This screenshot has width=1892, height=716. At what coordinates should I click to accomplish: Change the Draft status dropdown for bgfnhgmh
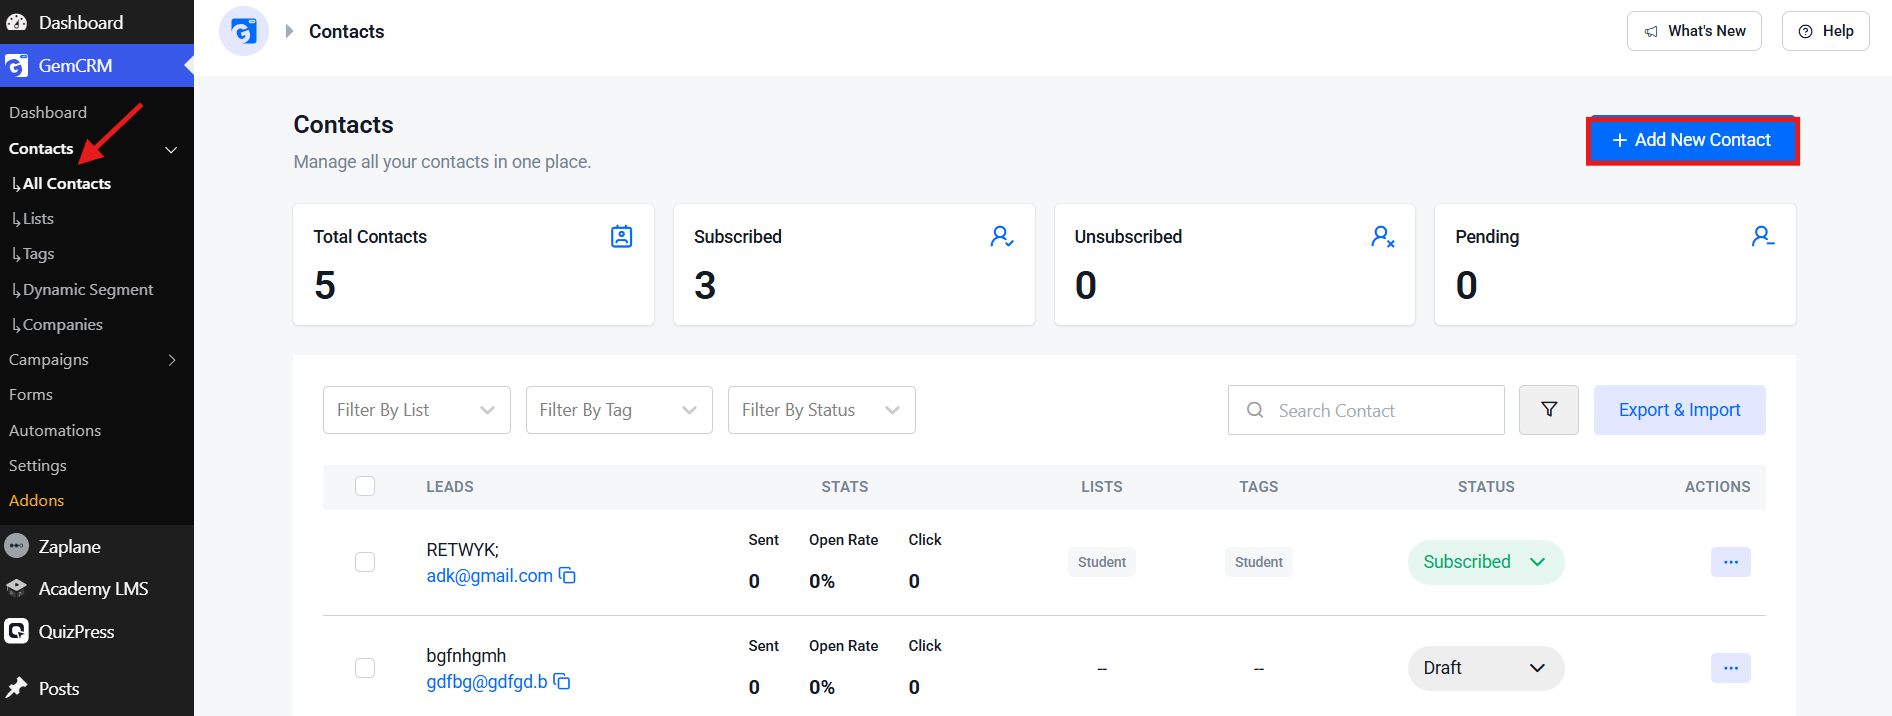(x=1486, y=668)
